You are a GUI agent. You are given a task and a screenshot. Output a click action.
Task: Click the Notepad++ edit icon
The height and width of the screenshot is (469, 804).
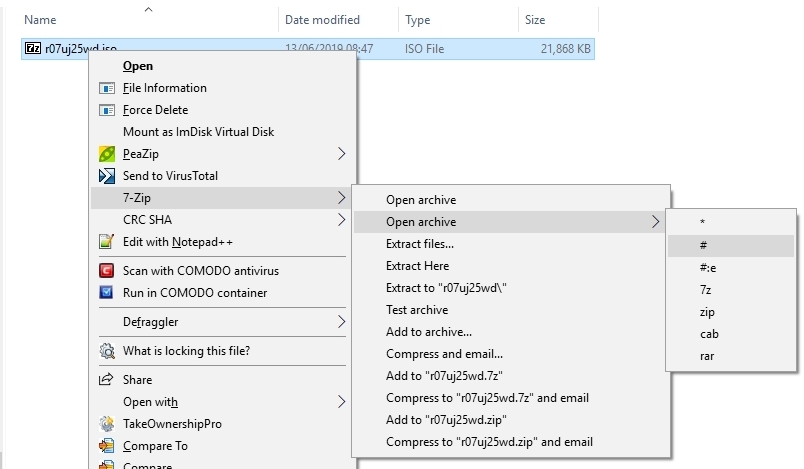pos(107,242)
